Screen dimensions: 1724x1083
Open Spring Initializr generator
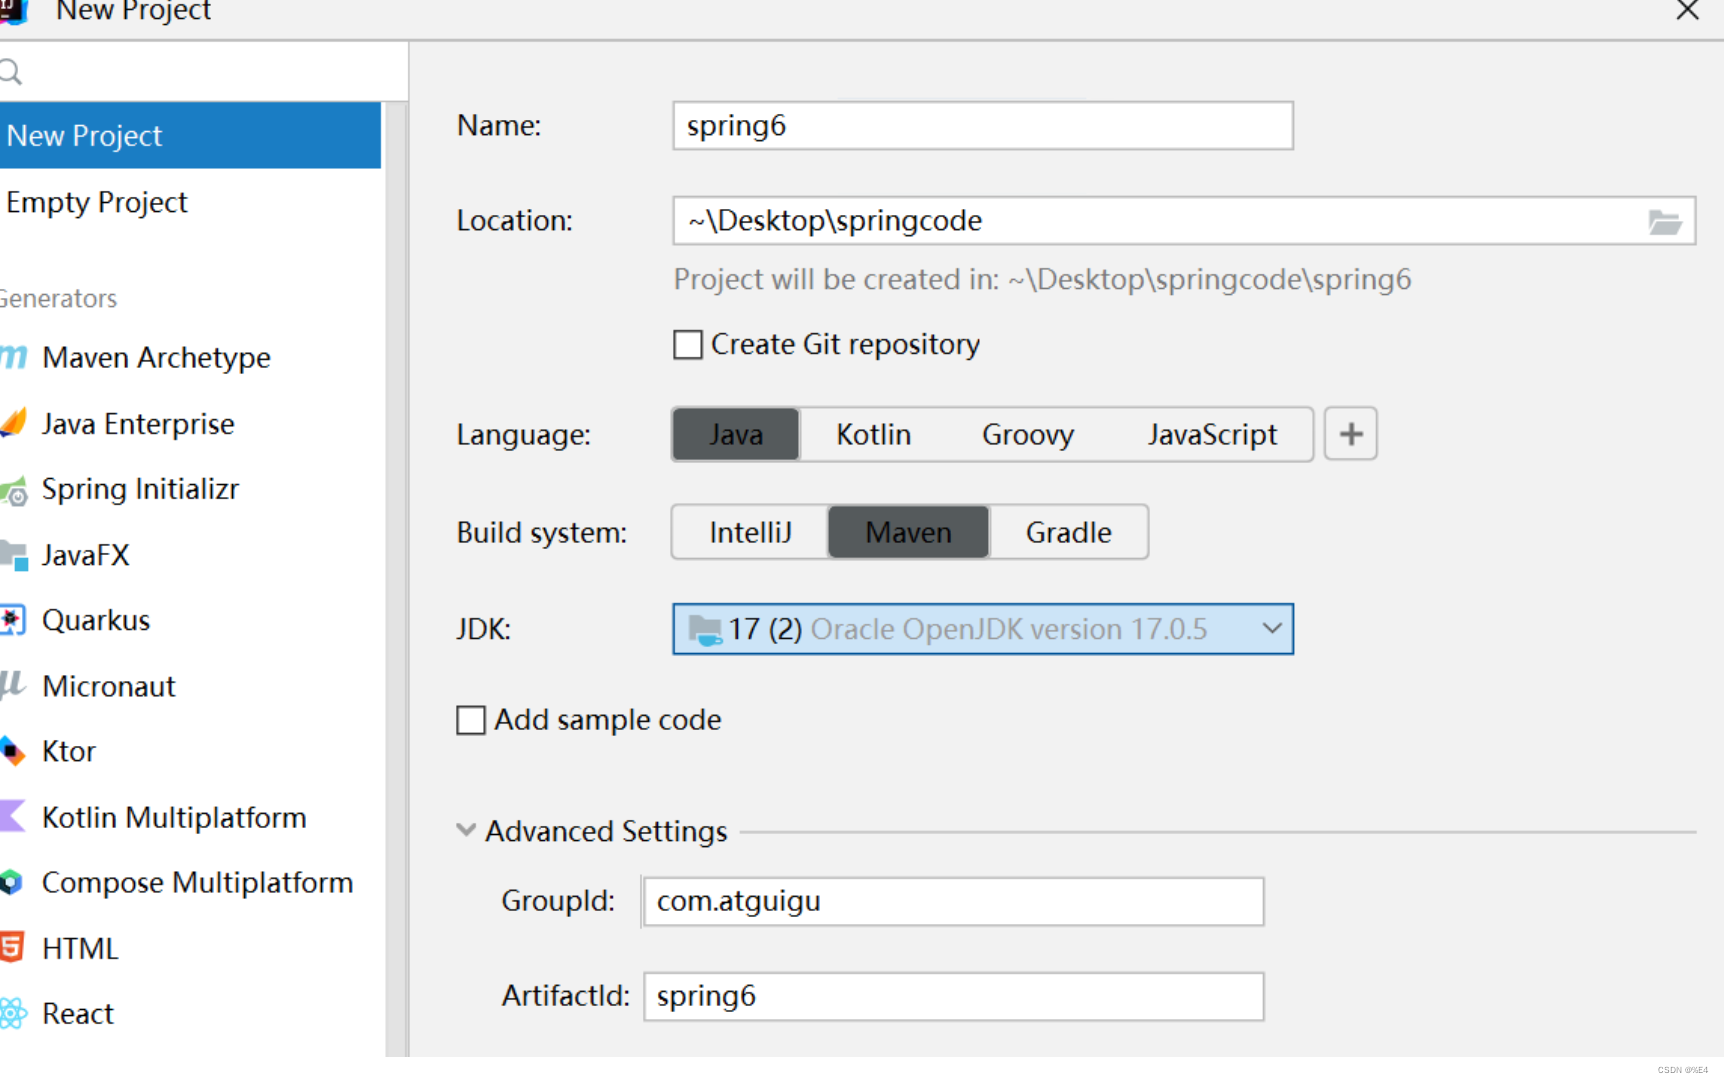[190, 489]
